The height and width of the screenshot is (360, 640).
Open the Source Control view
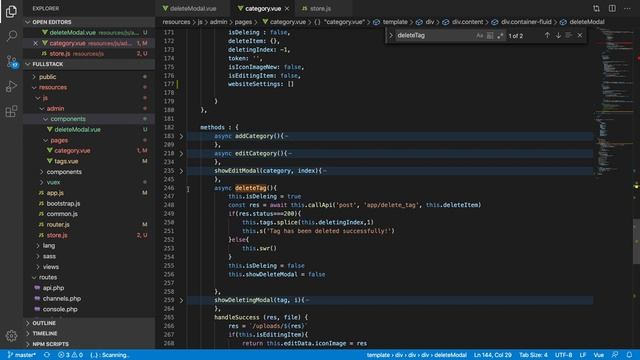11,62
